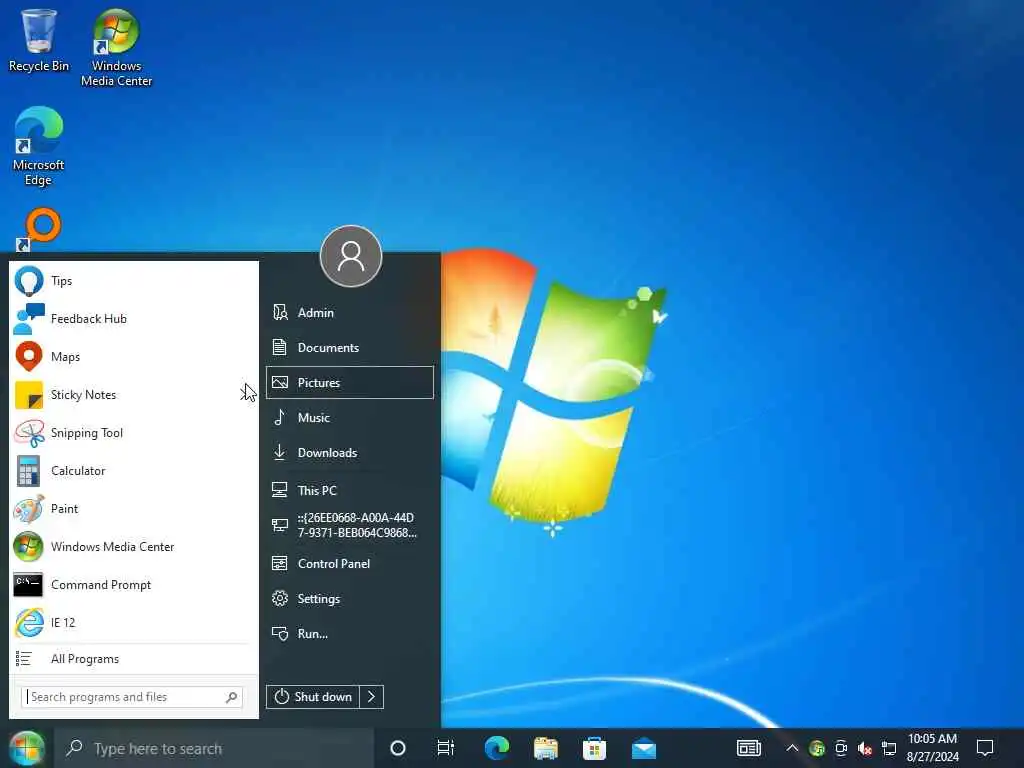Viewport: 1024px width, 768px height.
Task: Open the Mail app on taskbar
Action: click(643, 748)
